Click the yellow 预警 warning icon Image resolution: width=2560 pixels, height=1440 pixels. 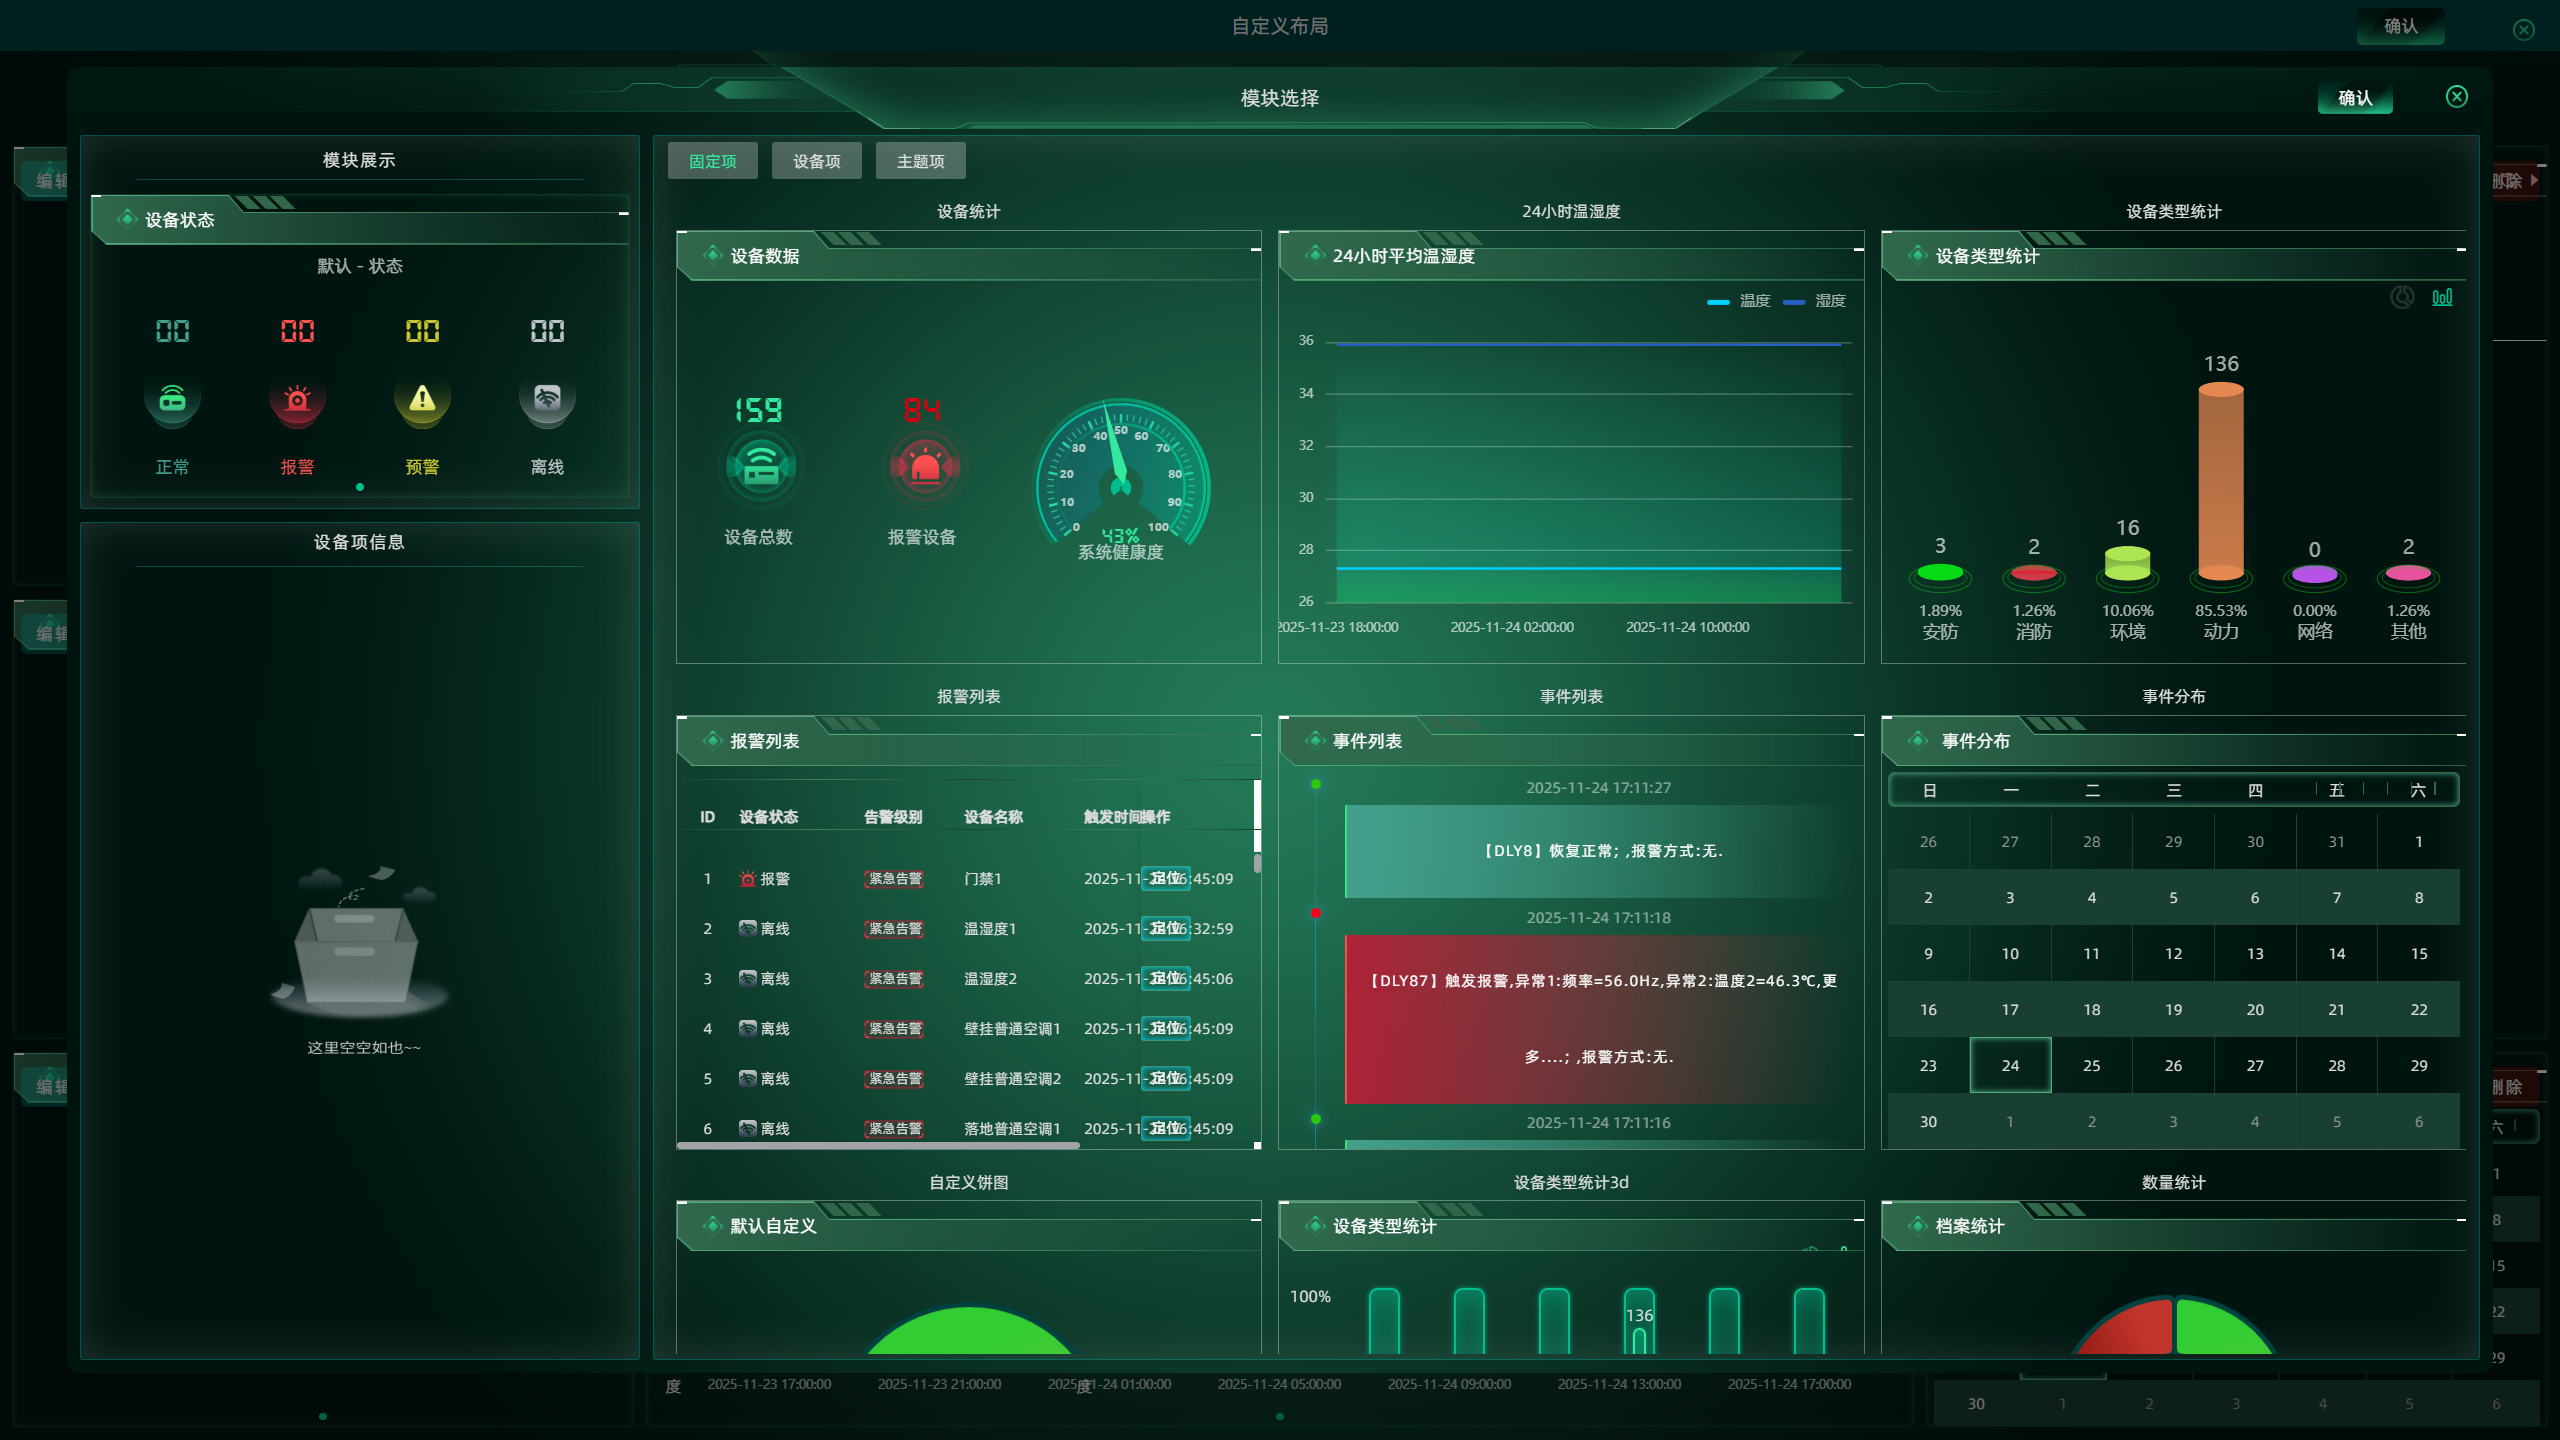pyautogui.click(x=422, y=399)
